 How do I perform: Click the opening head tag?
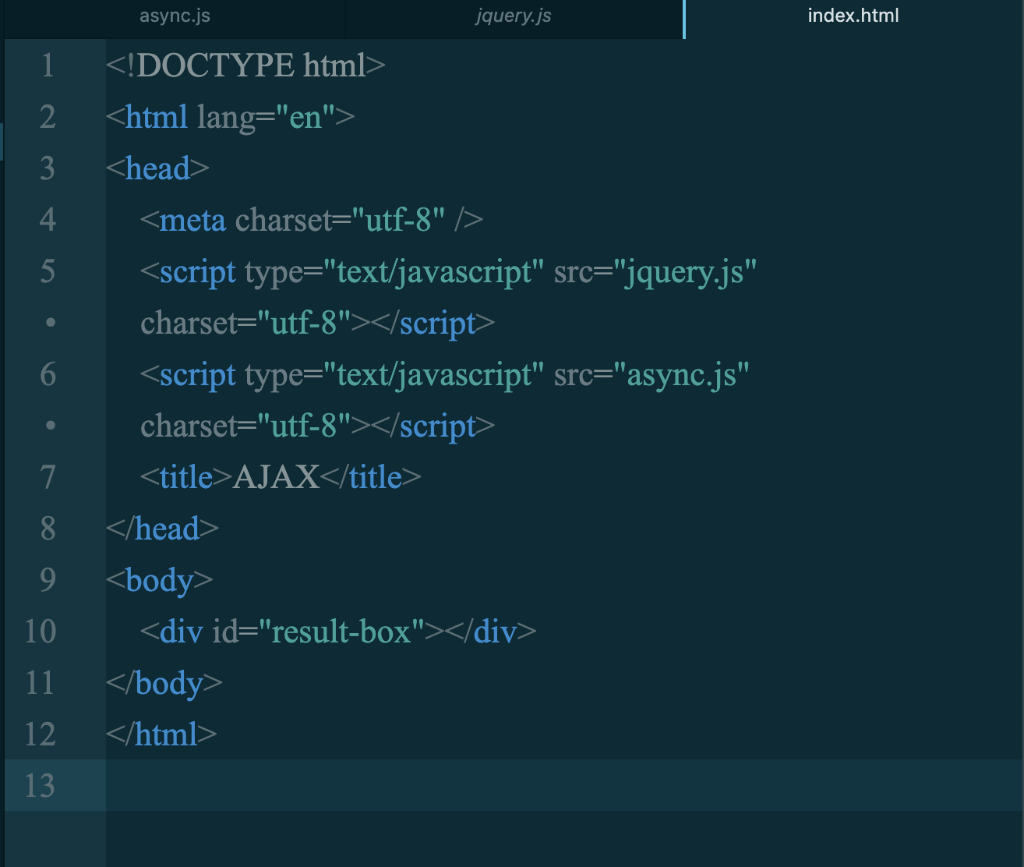point(157,168)
